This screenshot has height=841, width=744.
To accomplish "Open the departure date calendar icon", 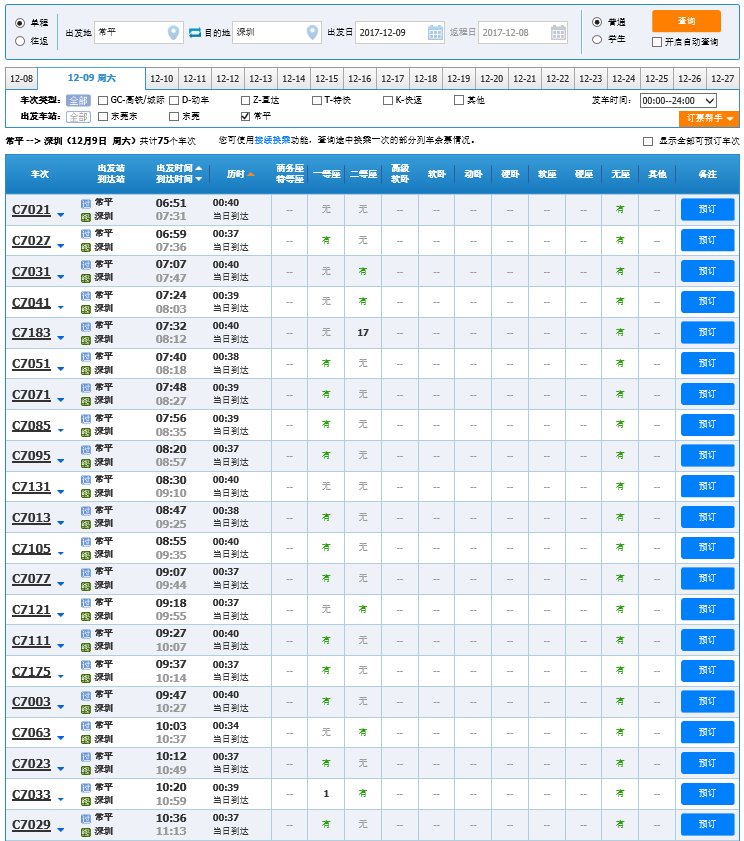I will 435,33.
